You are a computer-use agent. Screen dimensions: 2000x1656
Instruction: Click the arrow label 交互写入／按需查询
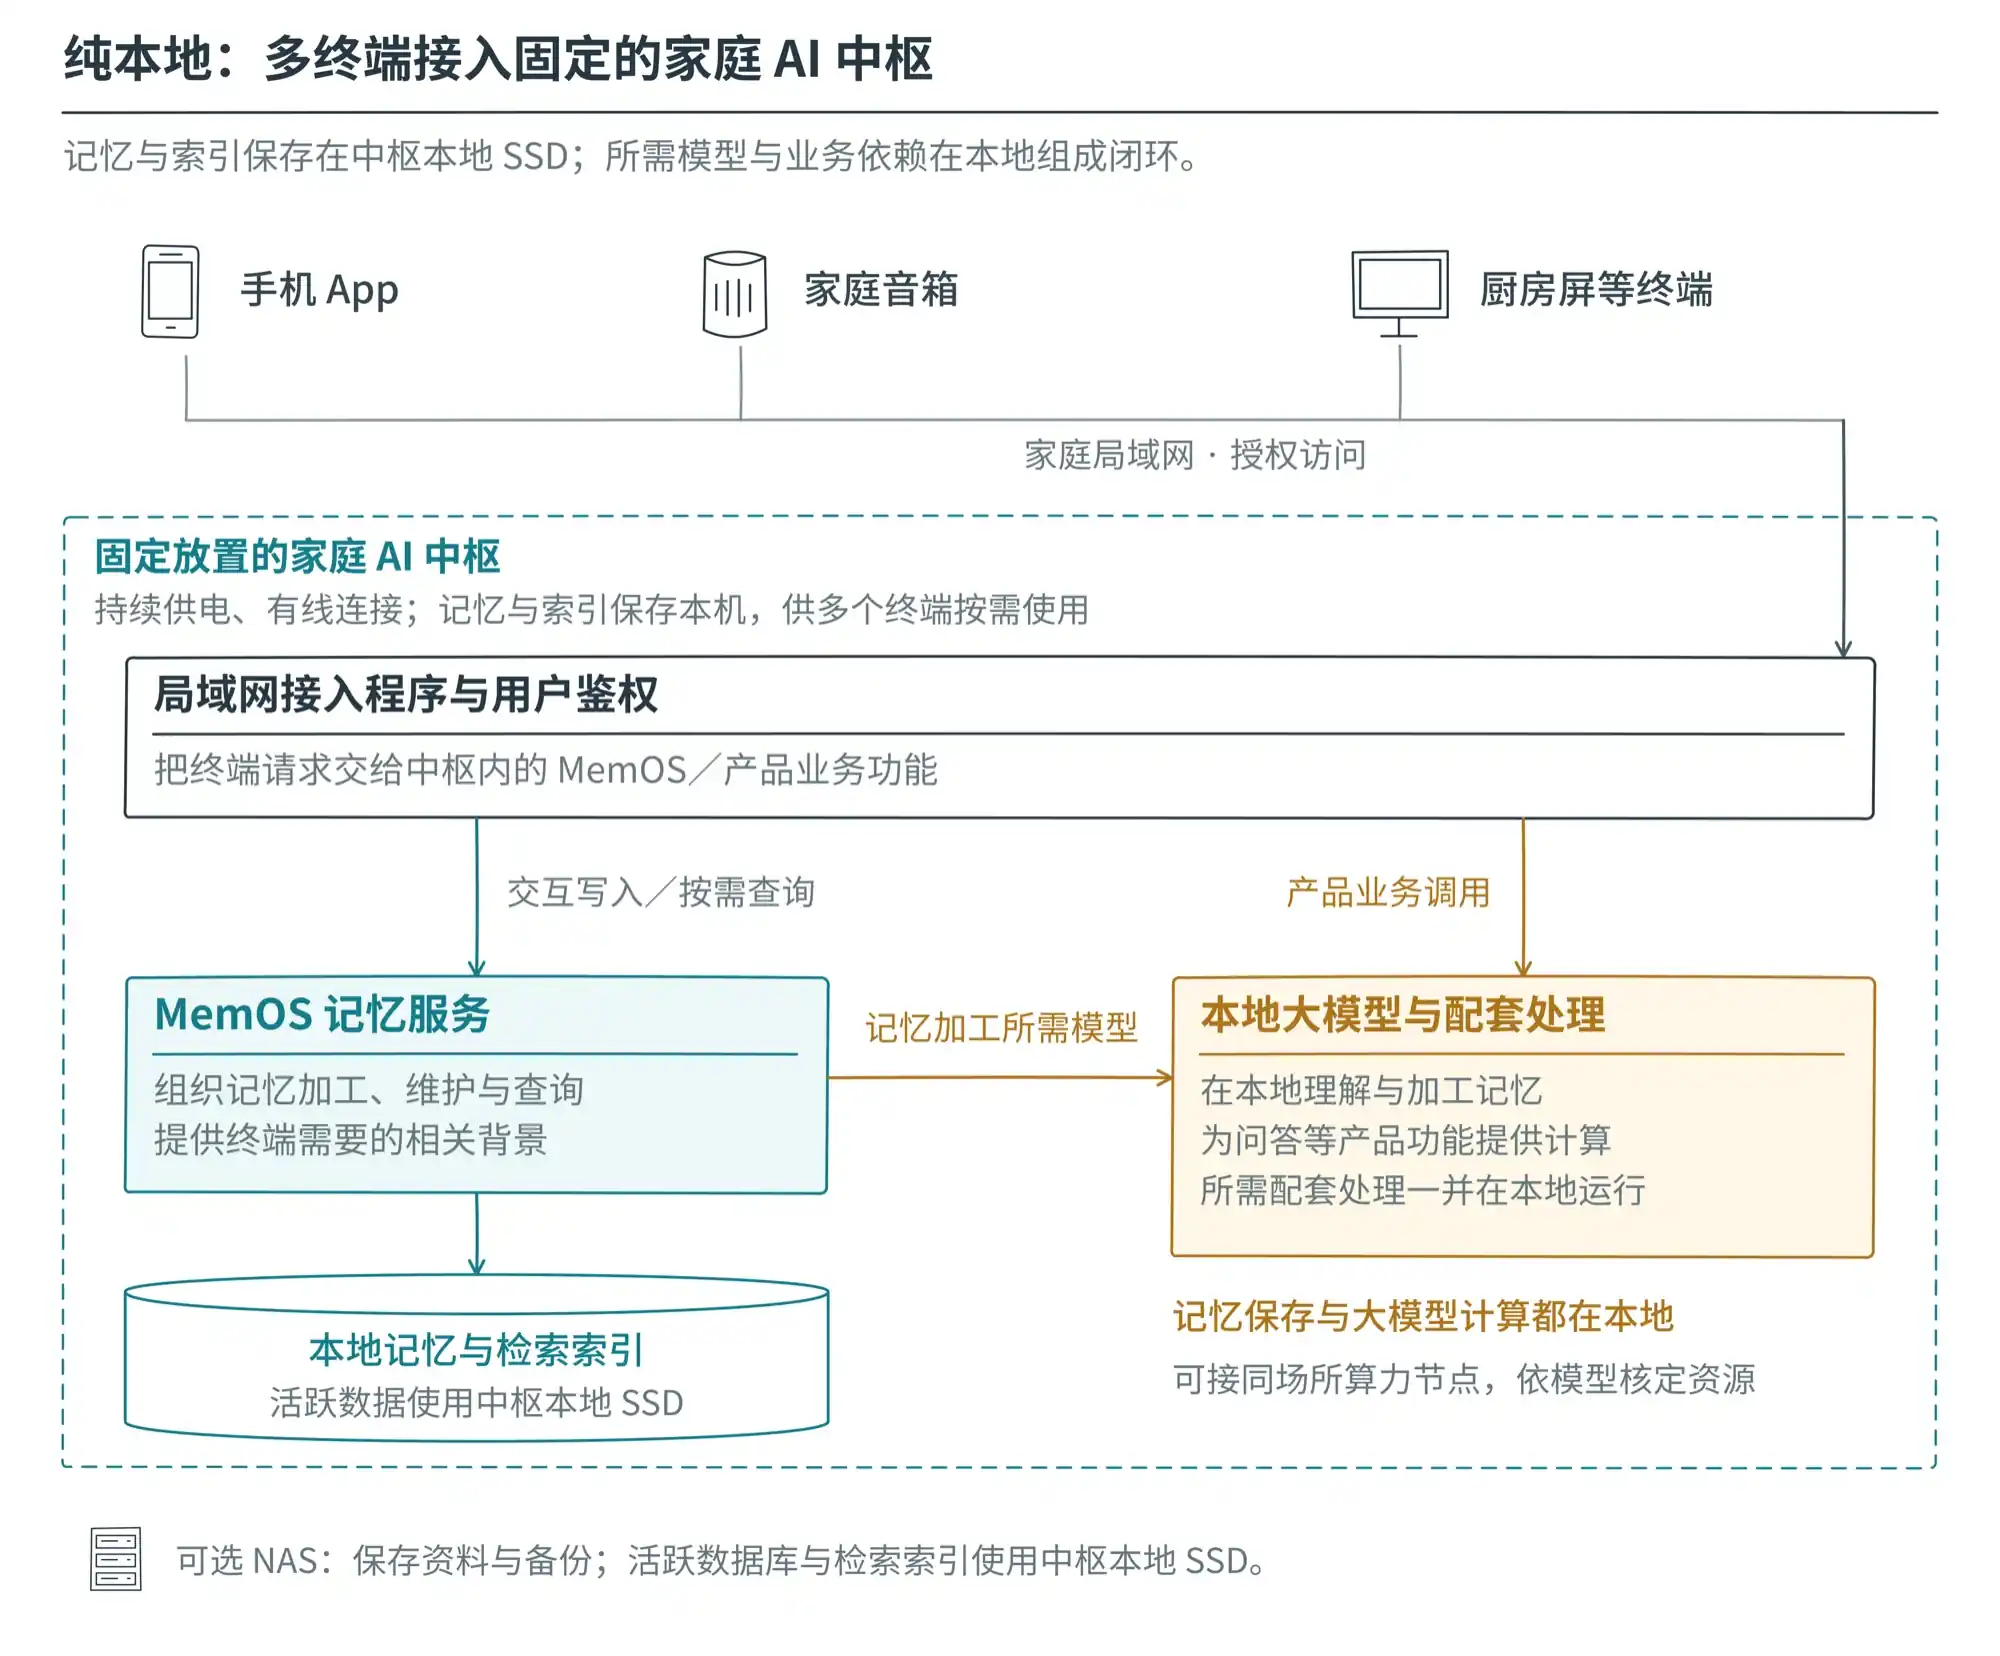pyautogui.click(x=661, y=892)
